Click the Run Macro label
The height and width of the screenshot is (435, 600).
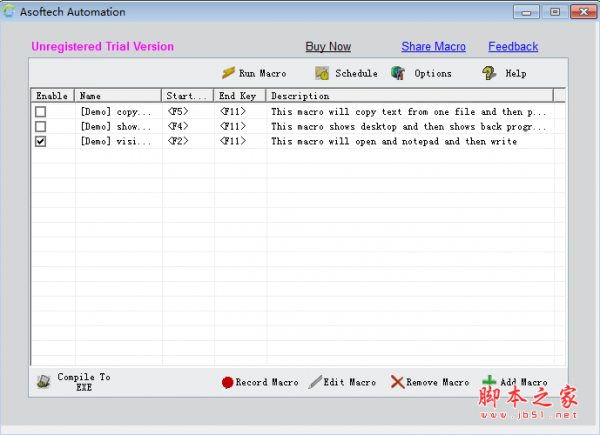[x=262, y=73]
